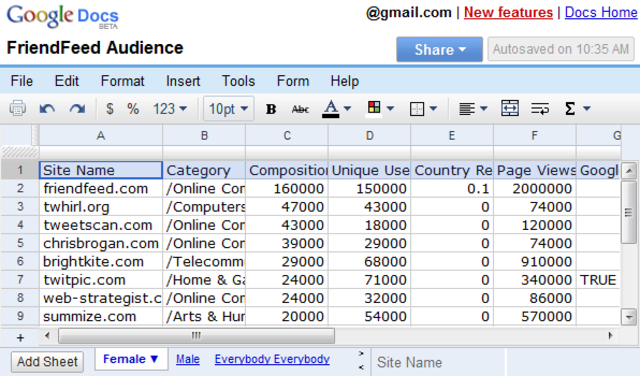Apply currency dollar format
640x376 pixels.
(109, 109)
